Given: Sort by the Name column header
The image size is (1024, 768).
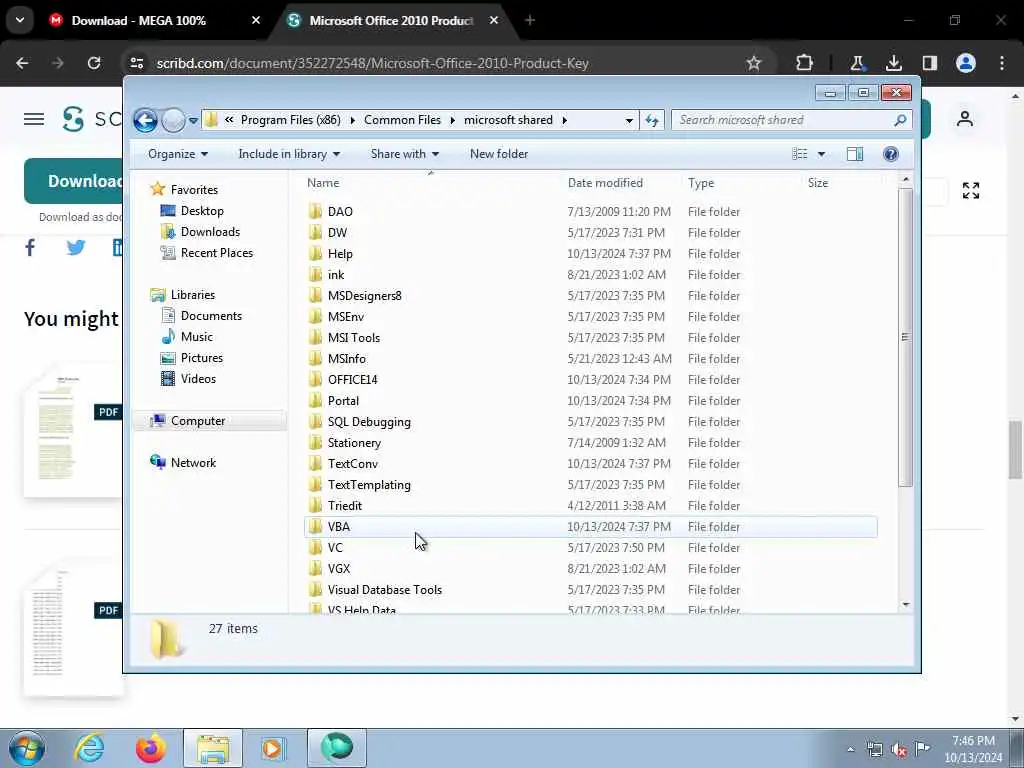Looking at the screenshot, I should click(x=323, y=183).
